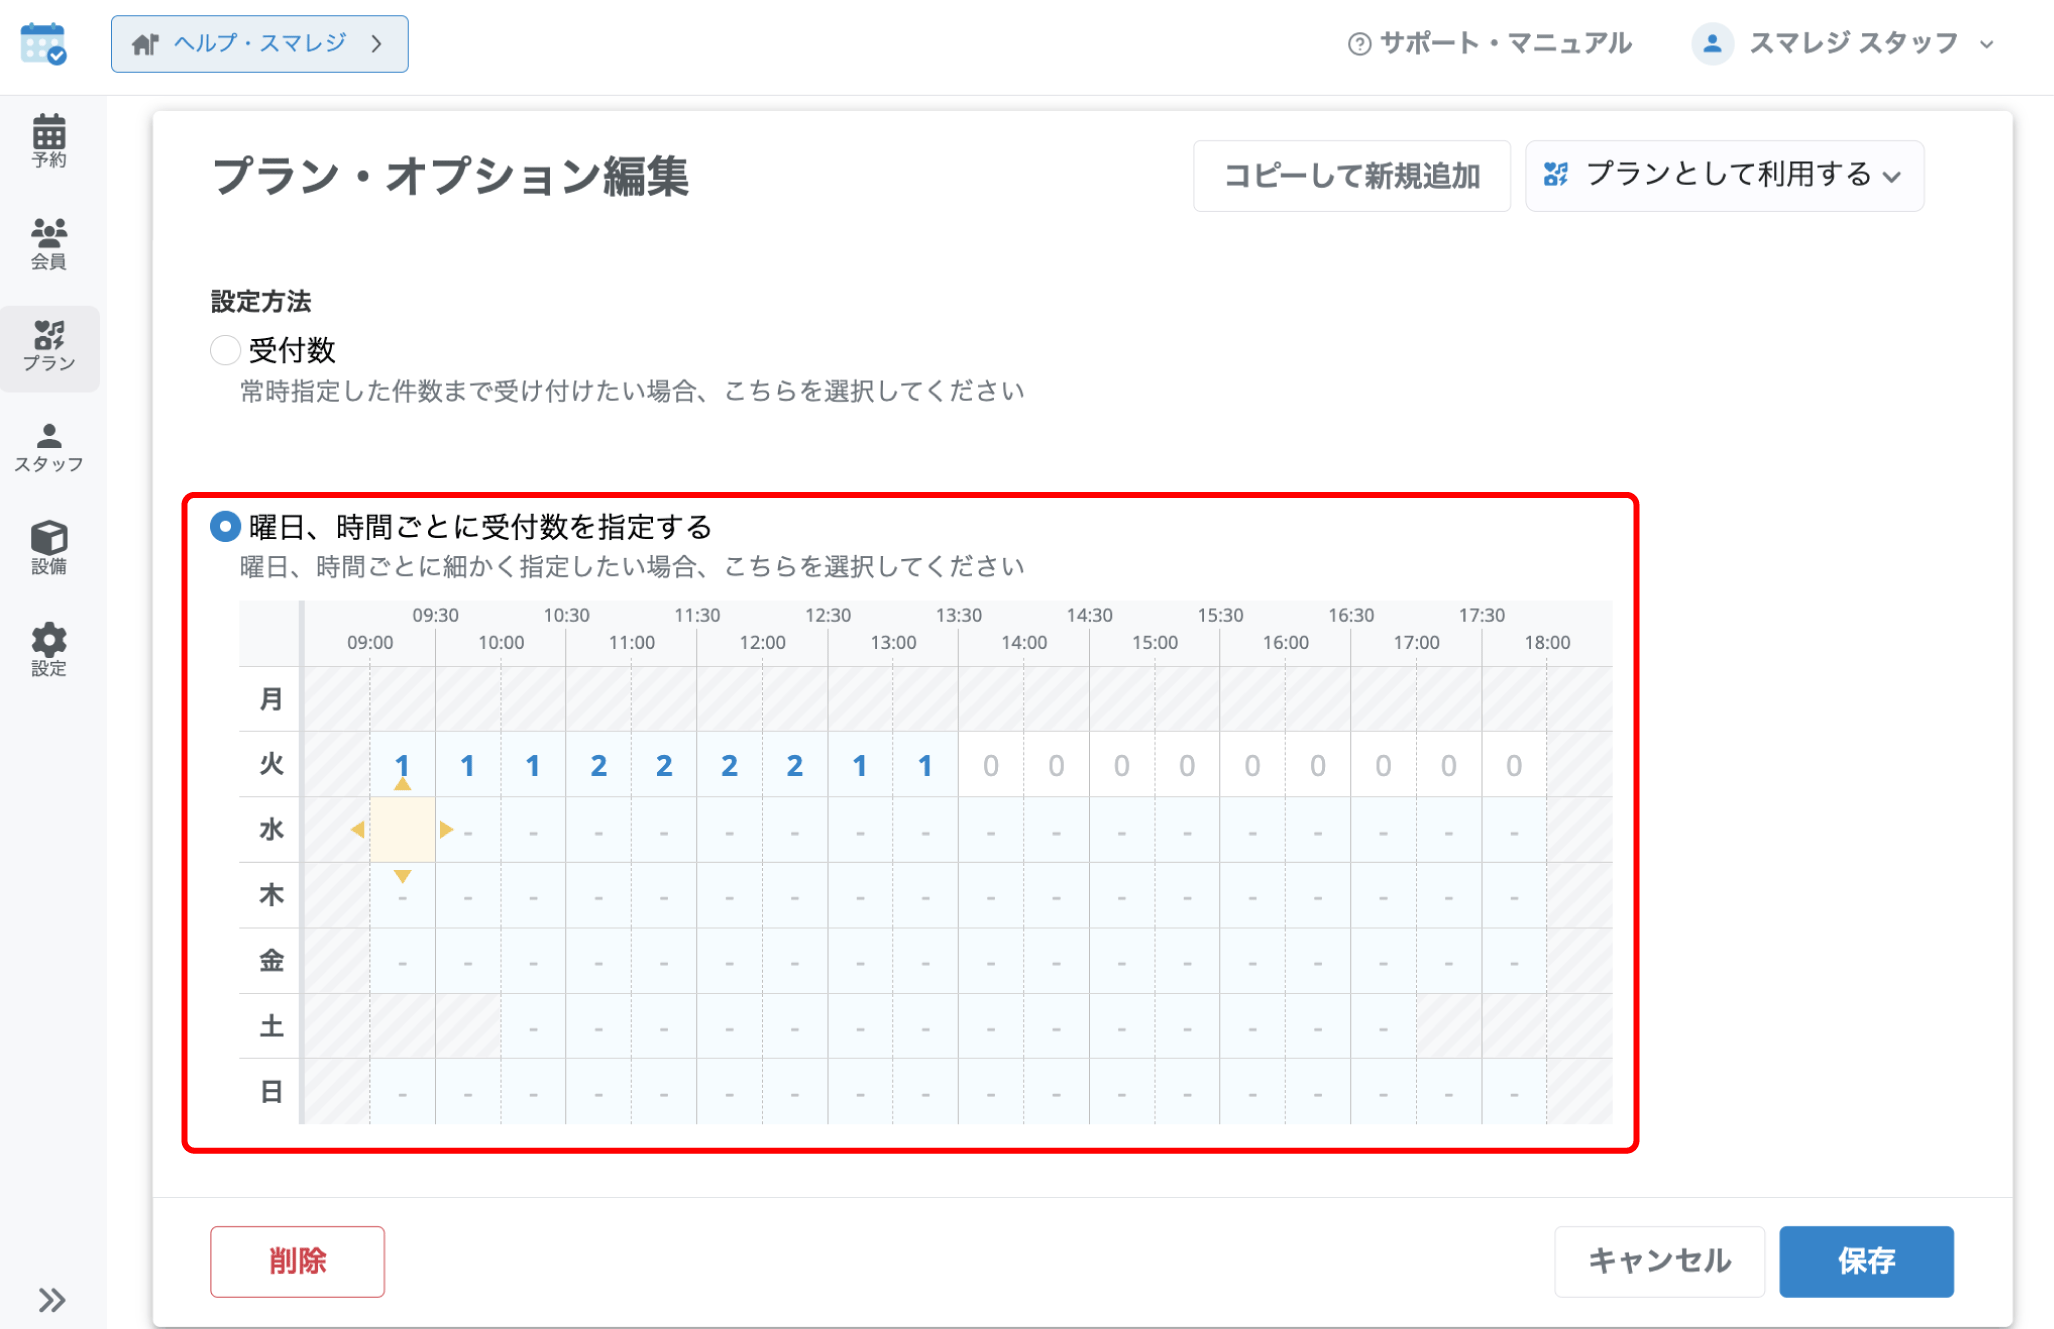This screenshot has height=1329, width=2054.
Task: Select 曜日、時間ごとに受付数を指定する radio option
Action: click(225, 526)
